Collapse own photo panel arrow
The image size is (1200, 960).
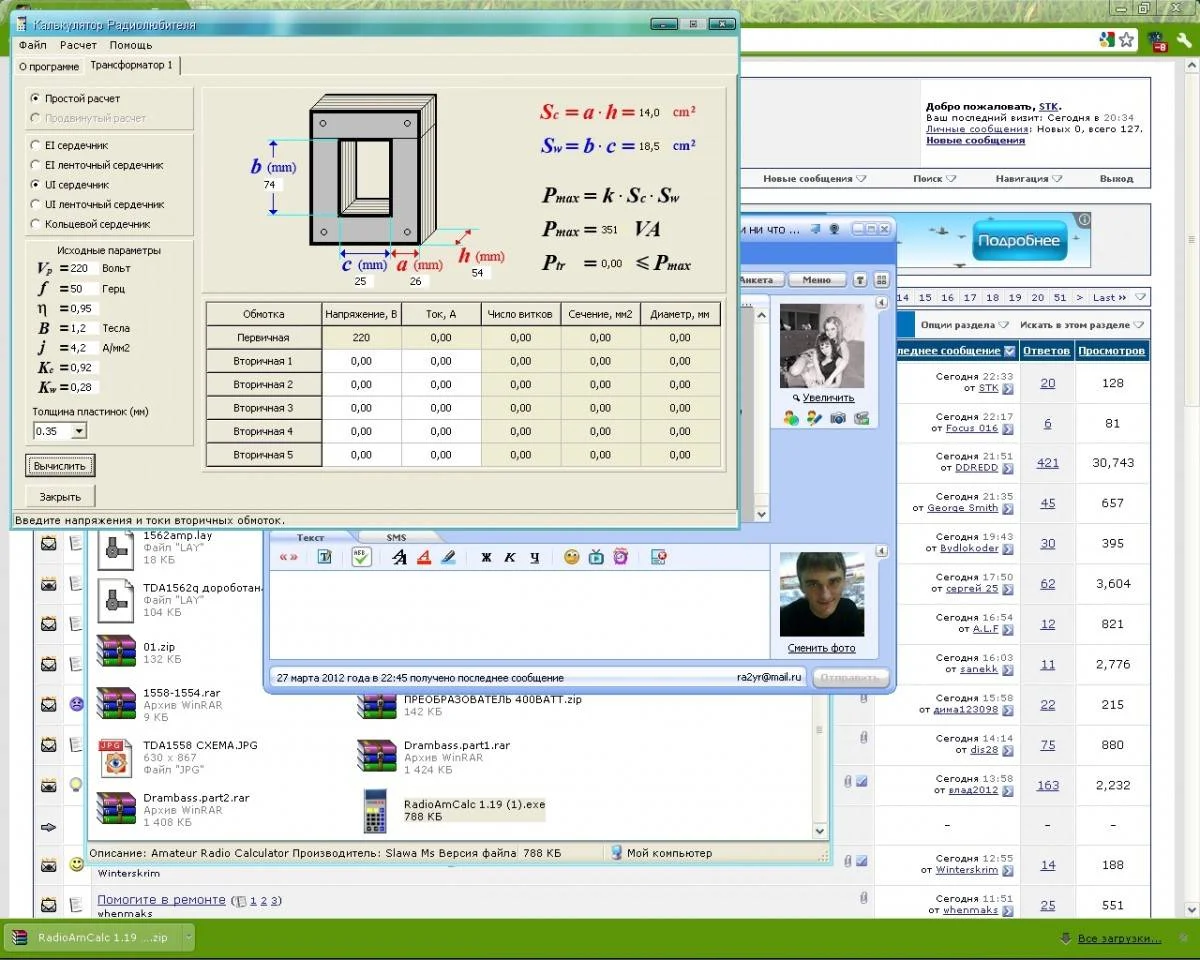coord(882,551)
